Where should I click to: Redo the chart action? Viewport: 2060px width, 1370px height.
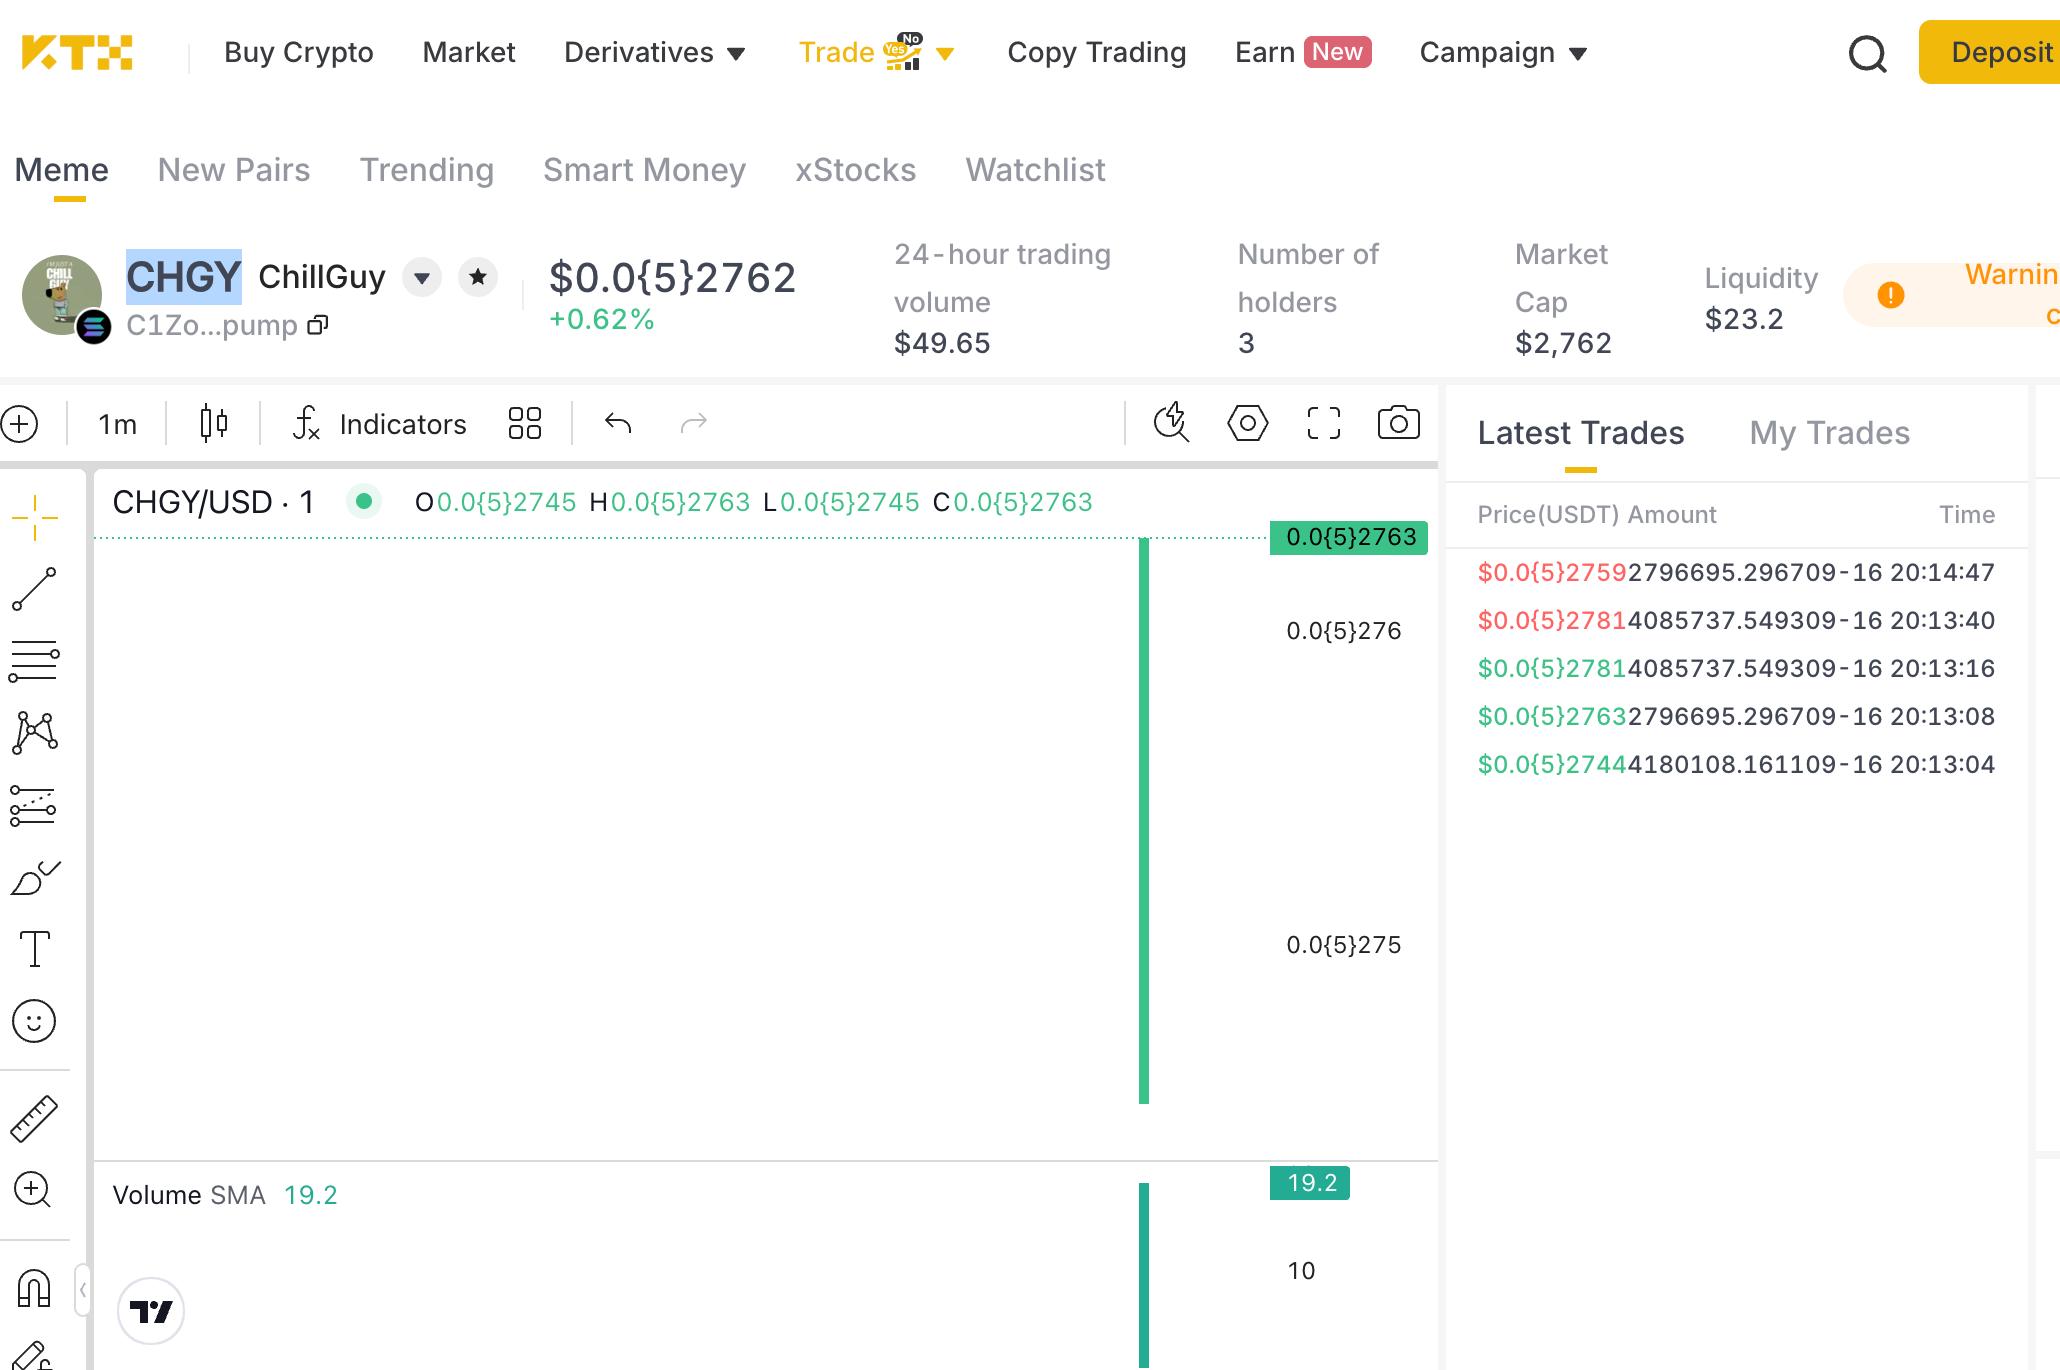(694, 424)
